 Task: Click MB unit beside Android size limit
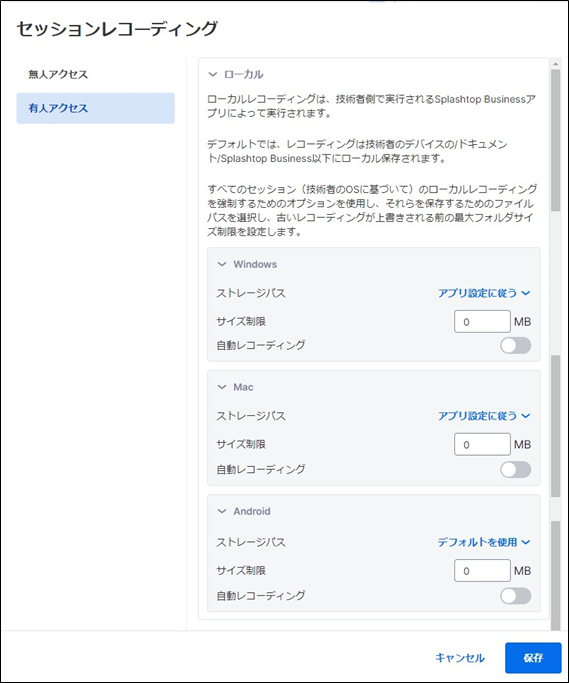(522, 571)
